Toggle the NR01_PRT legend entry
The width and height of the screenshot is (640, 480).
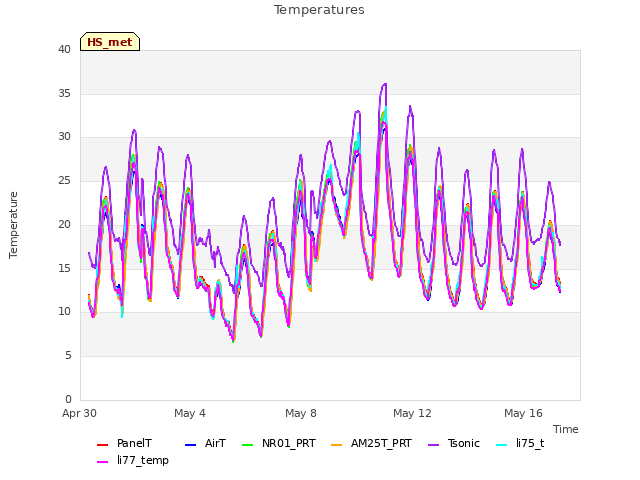point(279,444)
